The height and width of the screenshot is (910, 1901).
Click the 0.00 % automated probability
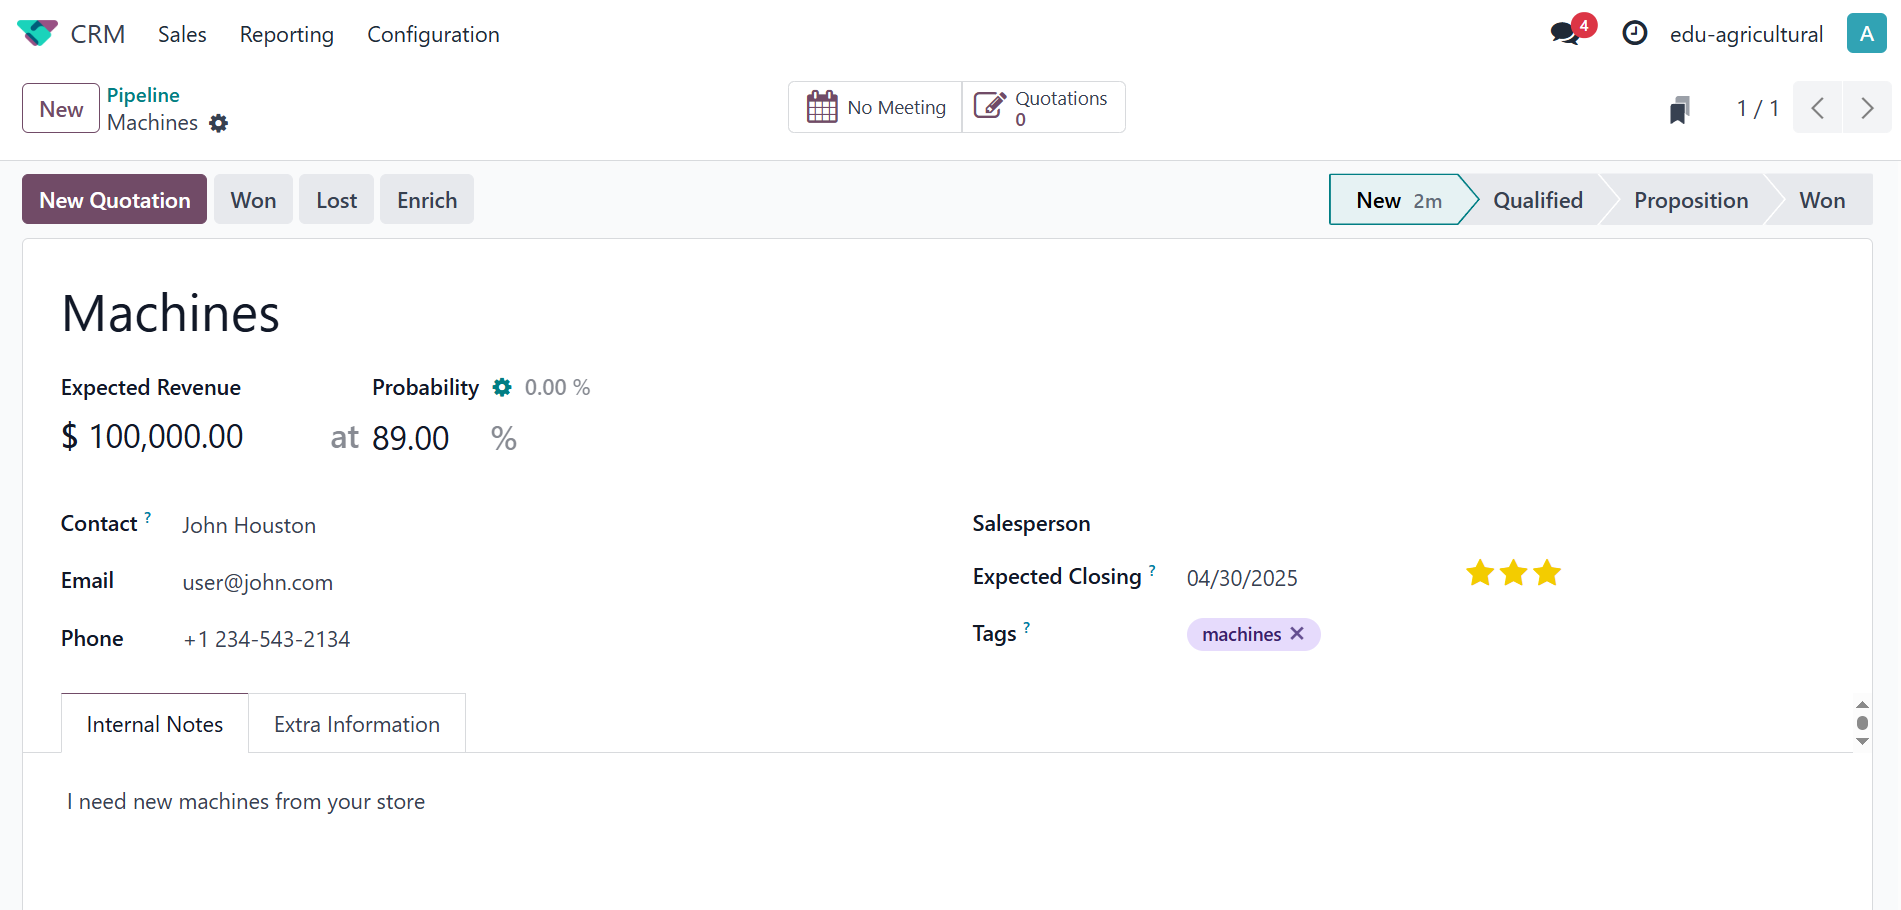(x=557, y=387)
